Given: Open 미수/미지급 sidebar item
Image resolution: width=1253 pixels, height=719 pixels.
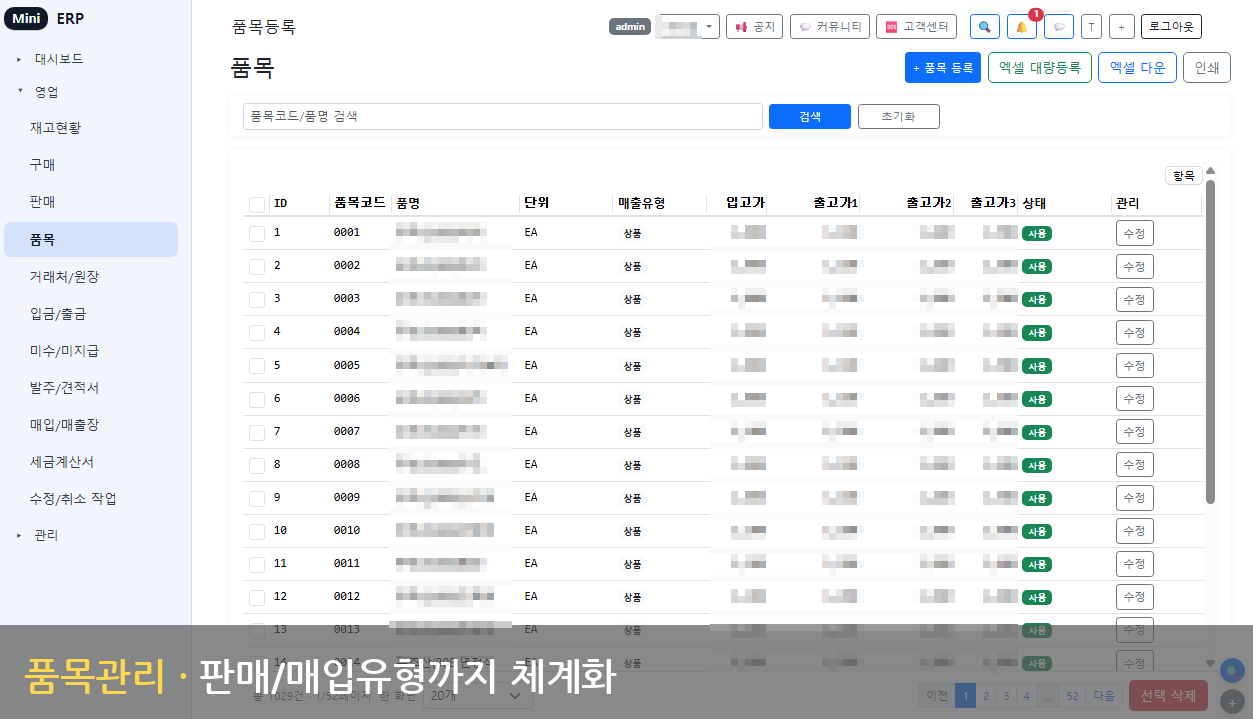Looking at the screenshot, I should pyautogui.click(x=64, y=351).
